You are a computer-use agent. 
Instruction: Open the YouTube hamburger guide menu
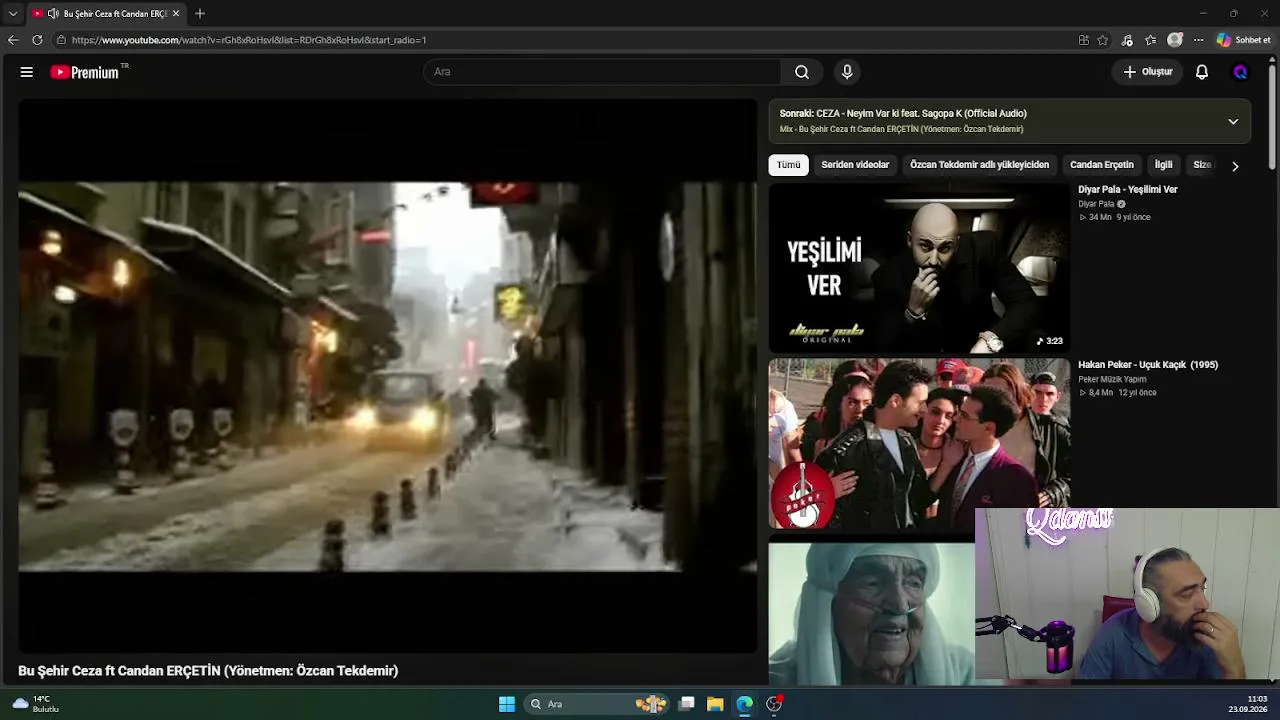coord(27,72)
